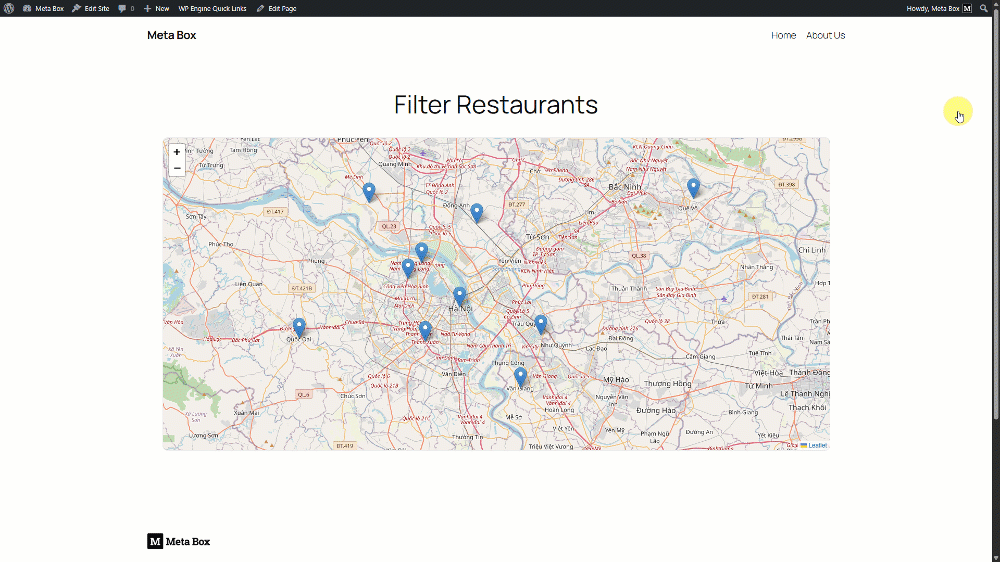Select the map marker near Trâu Quỳ
The image size is (1000, 562).
click(540, 324)
